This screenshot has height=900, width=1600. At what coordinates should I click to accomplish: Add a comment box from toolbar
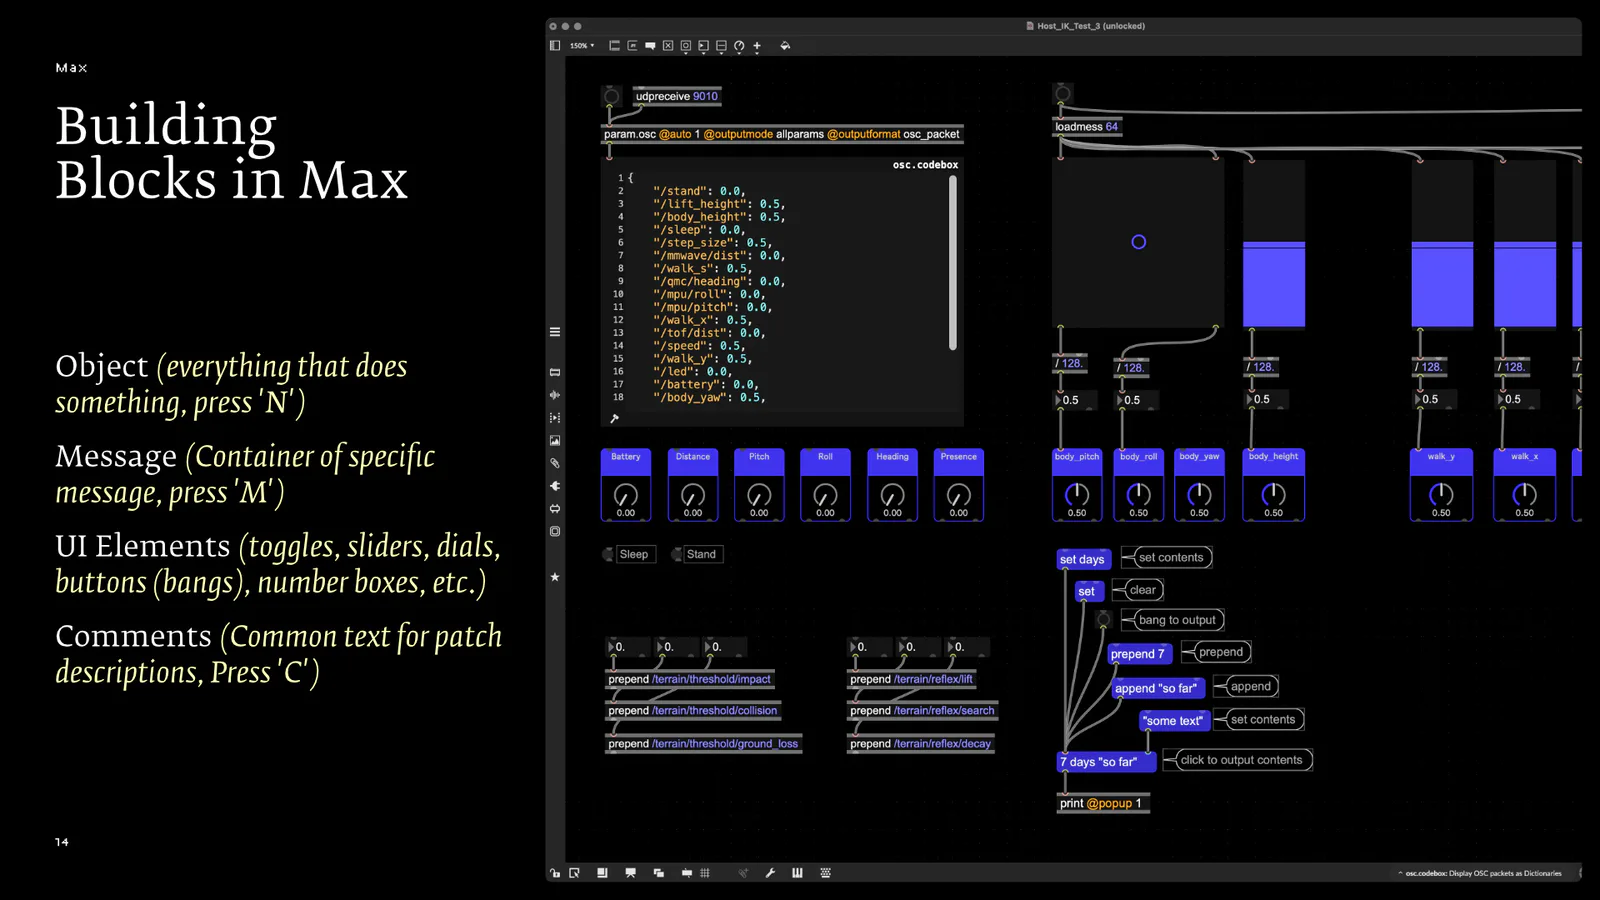(x=650, y=46)
